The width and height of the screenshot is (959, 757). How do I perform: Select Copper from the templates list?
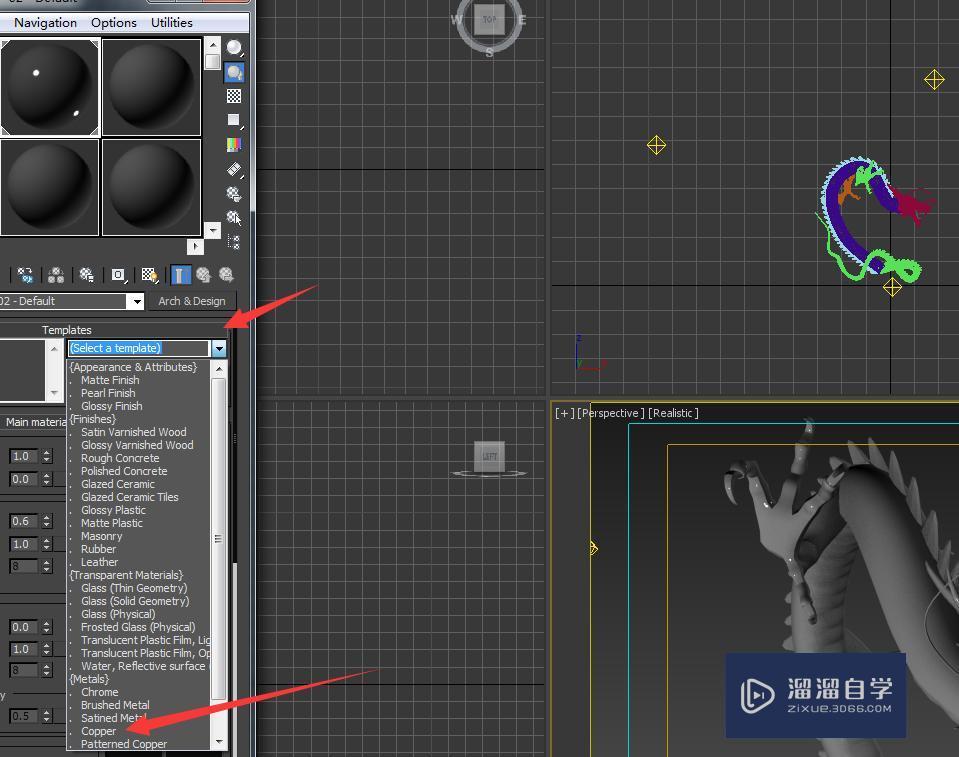(98, 731)
